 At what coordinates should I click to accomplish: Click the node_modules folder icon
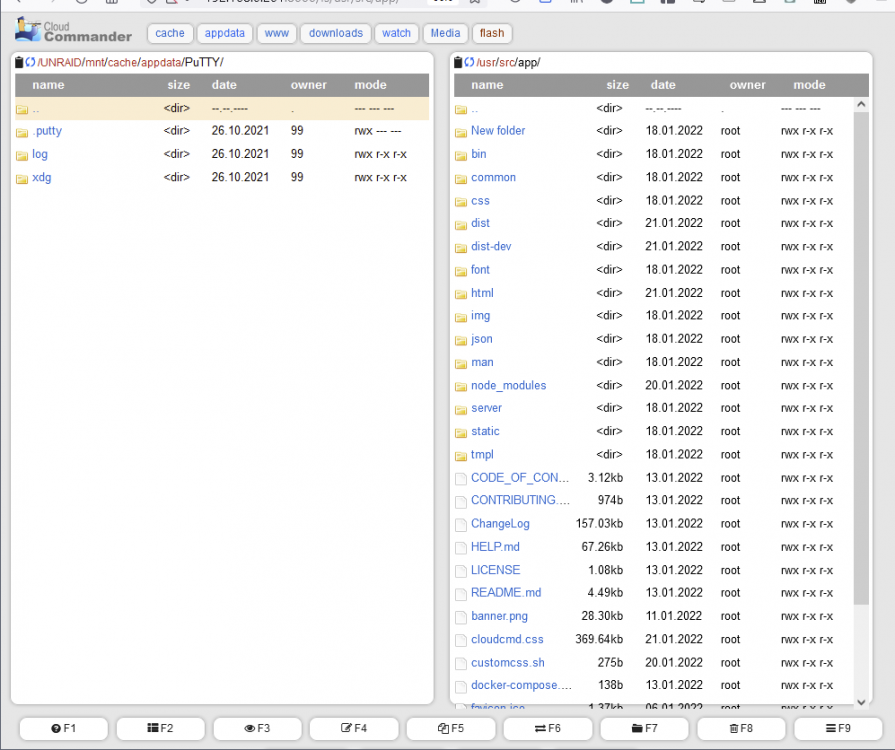click(461, 387)
